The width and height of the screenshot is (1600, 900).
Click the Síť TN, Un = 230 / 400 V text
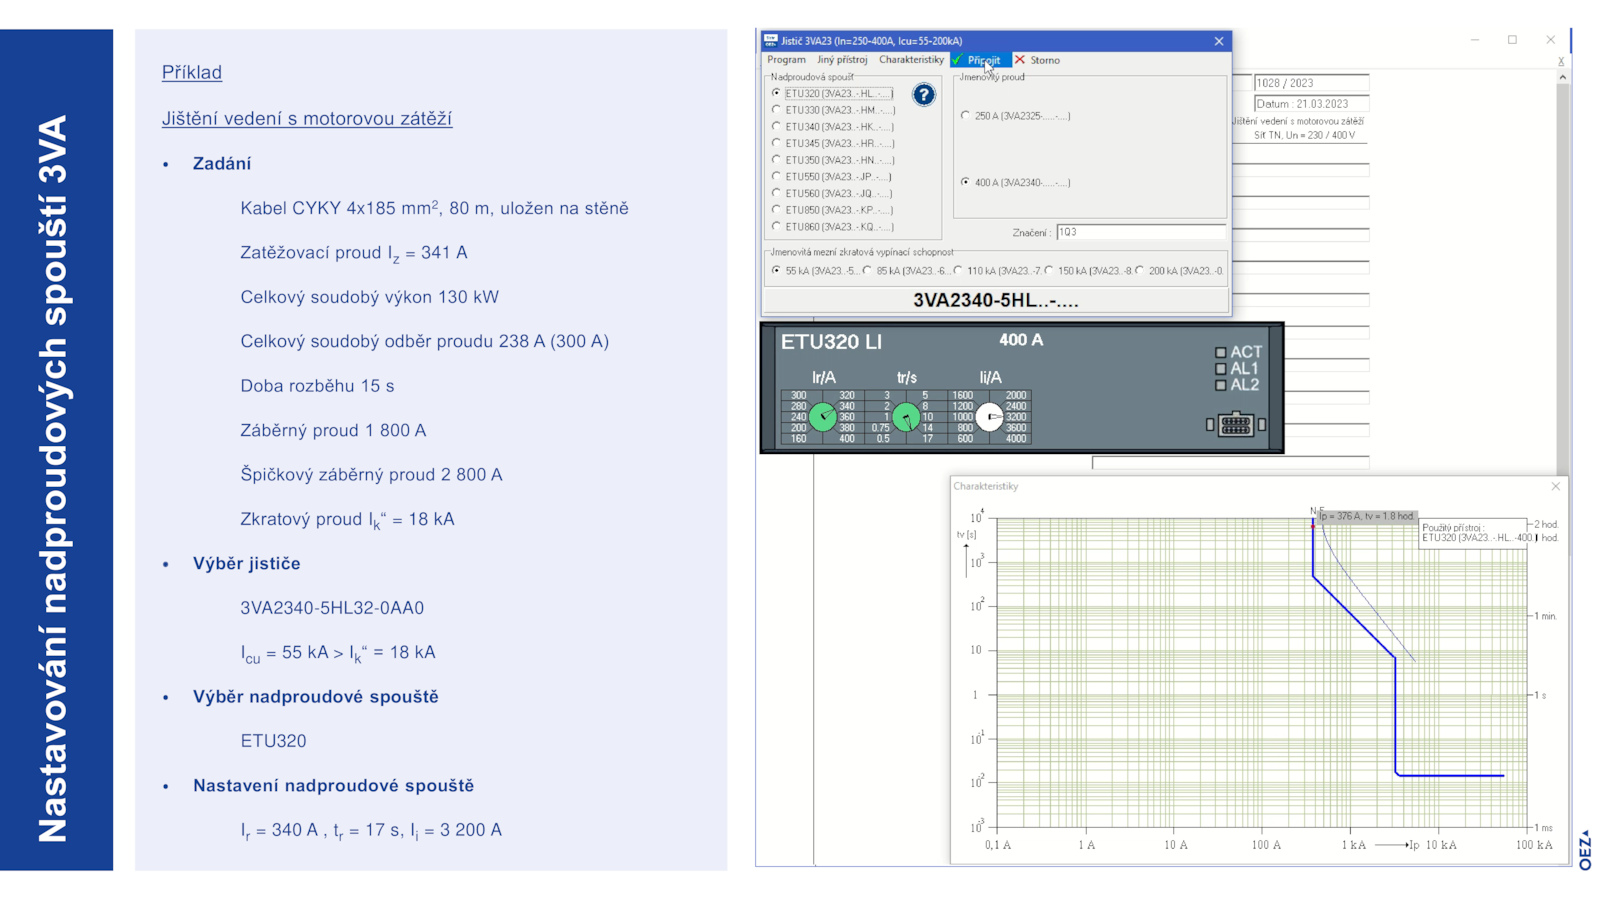(1306, 135)
